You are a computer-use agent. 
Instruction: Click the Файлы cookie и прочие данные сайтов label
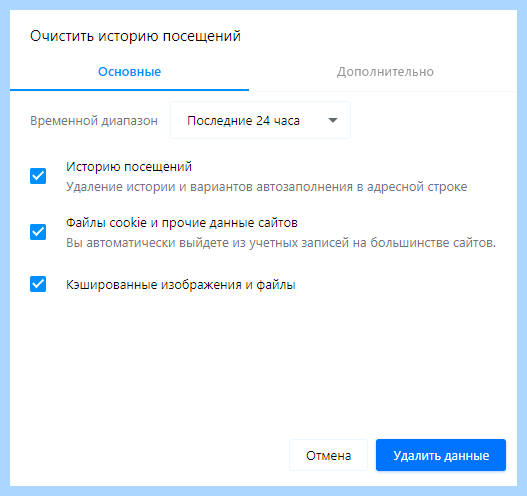tap(182, 222)
